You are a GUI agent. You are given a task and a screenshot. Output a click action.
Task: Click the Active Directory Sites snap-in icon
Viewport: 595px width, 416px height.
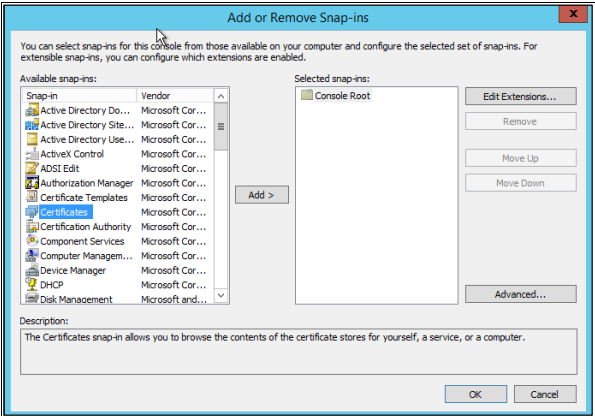coord(32,125)
